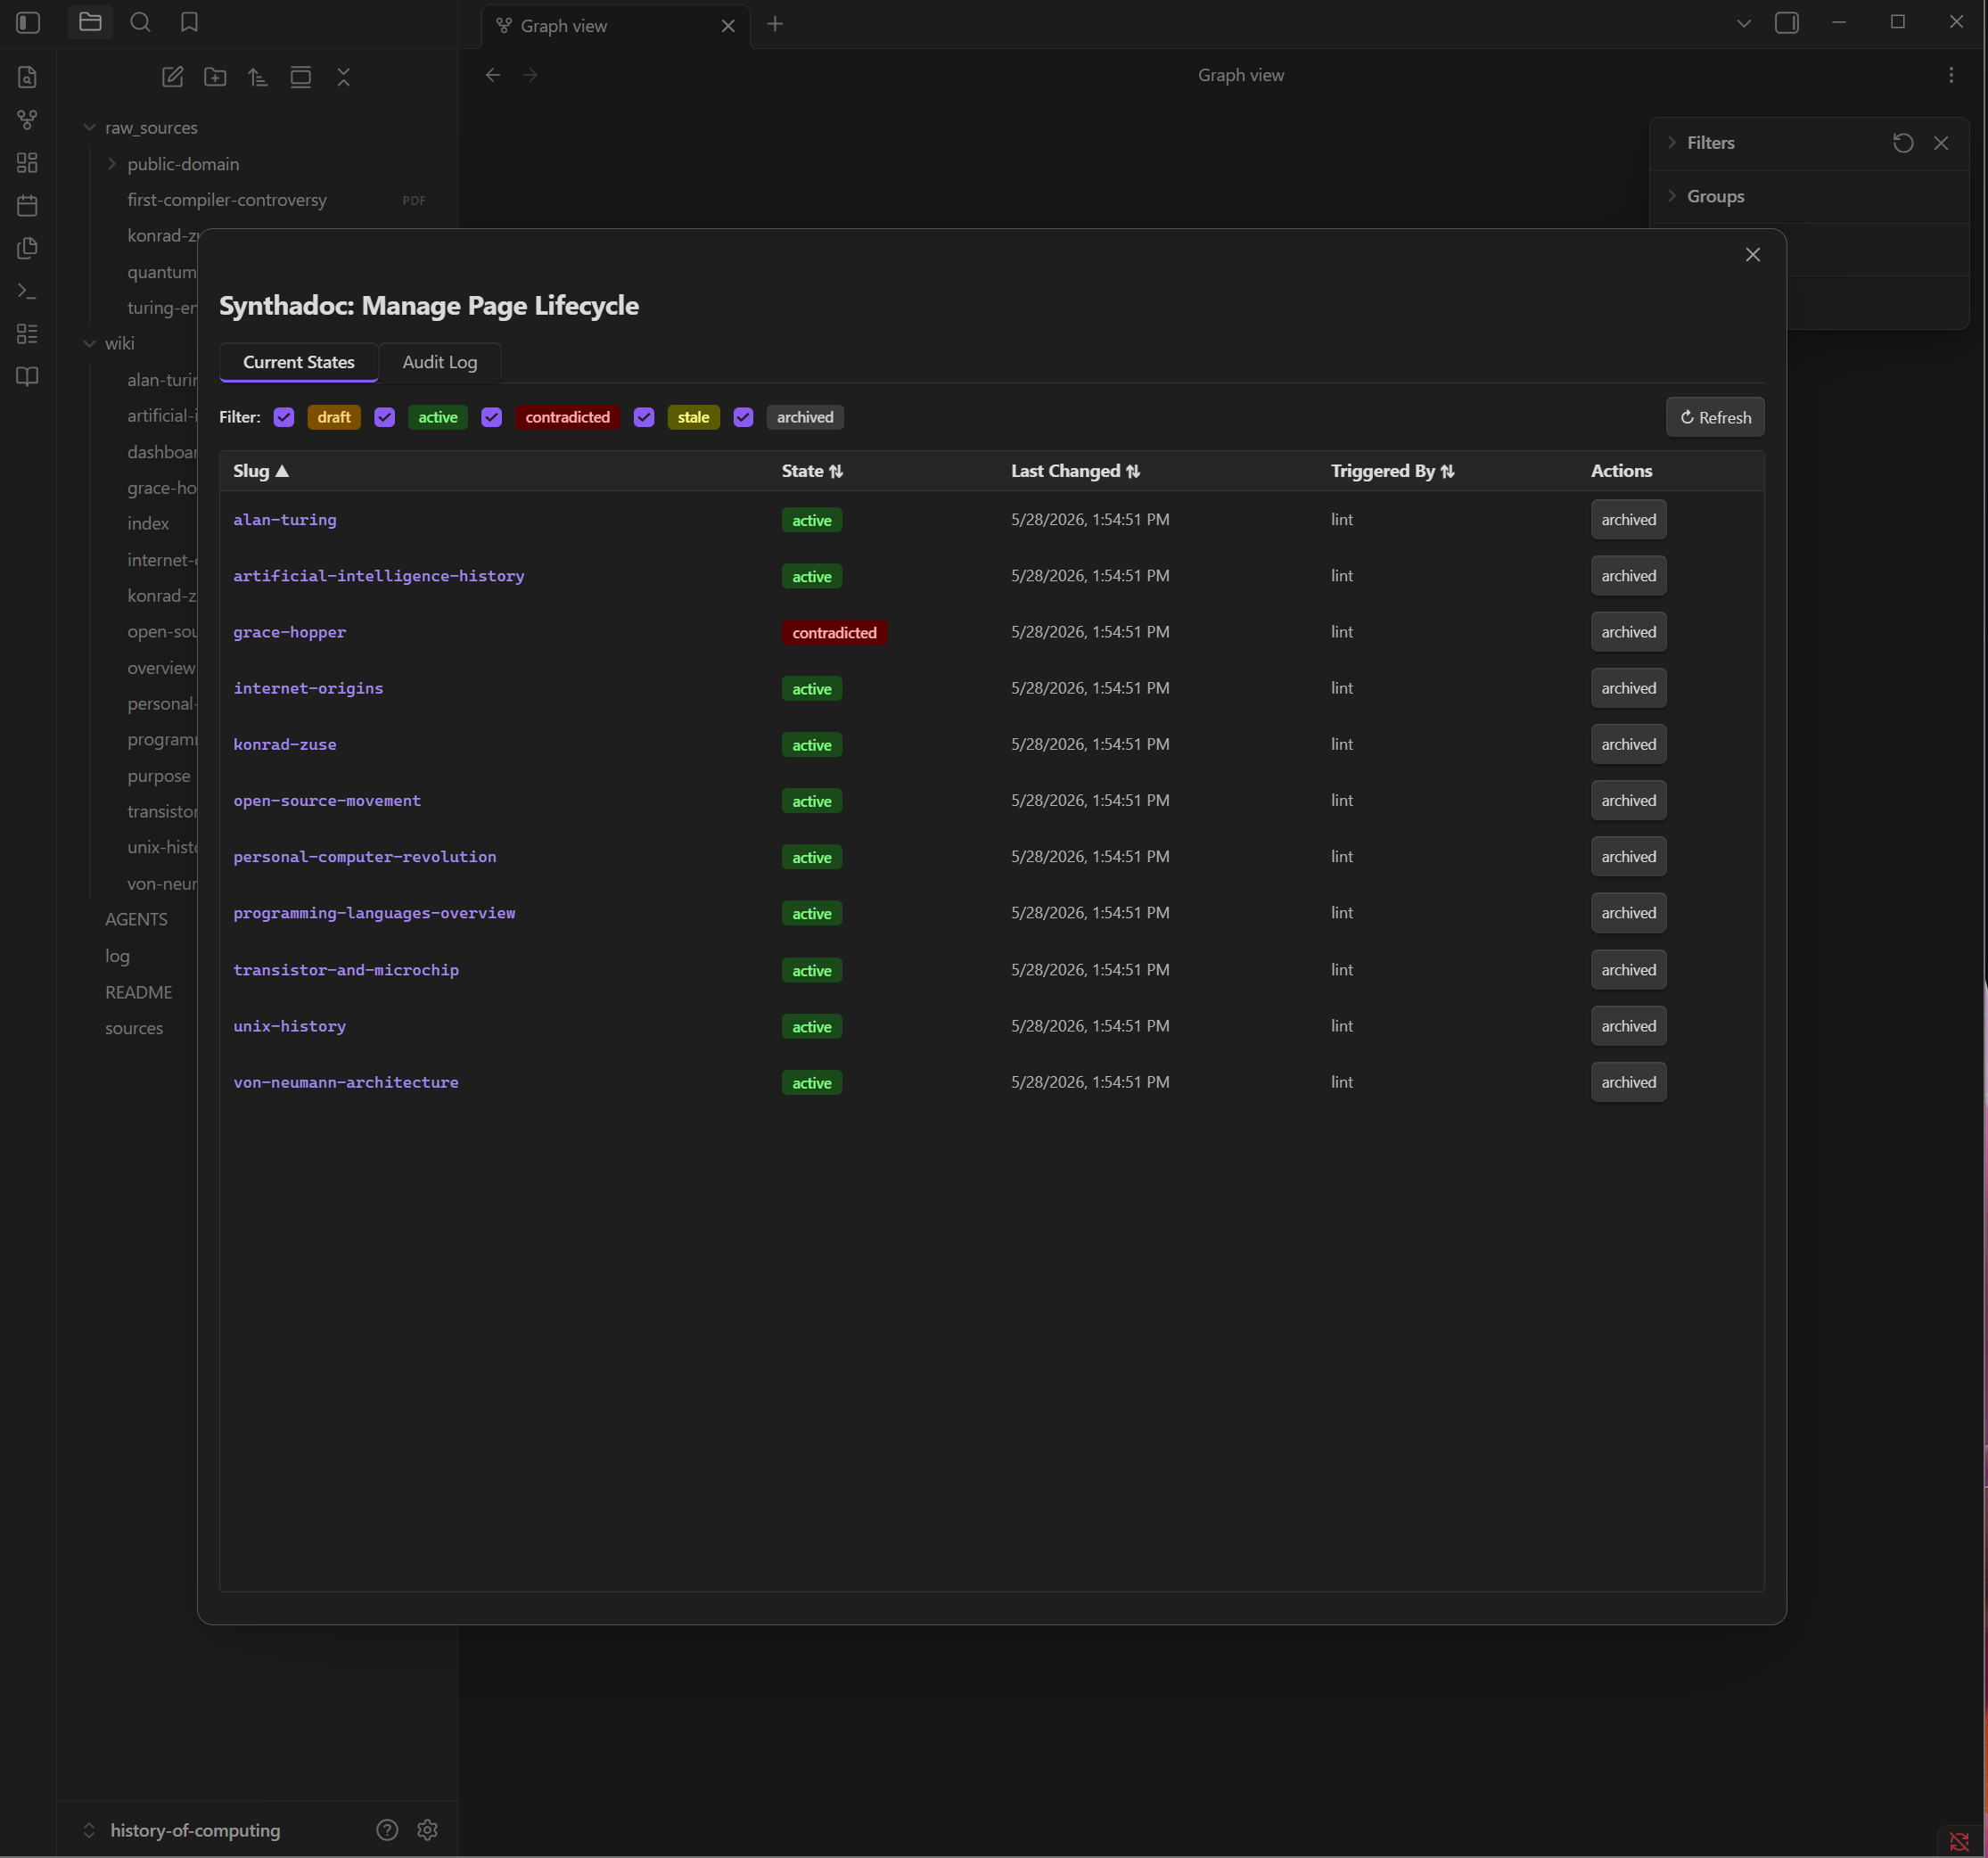
Task: Click the open book ribbon icon
Action: point(27,377)
